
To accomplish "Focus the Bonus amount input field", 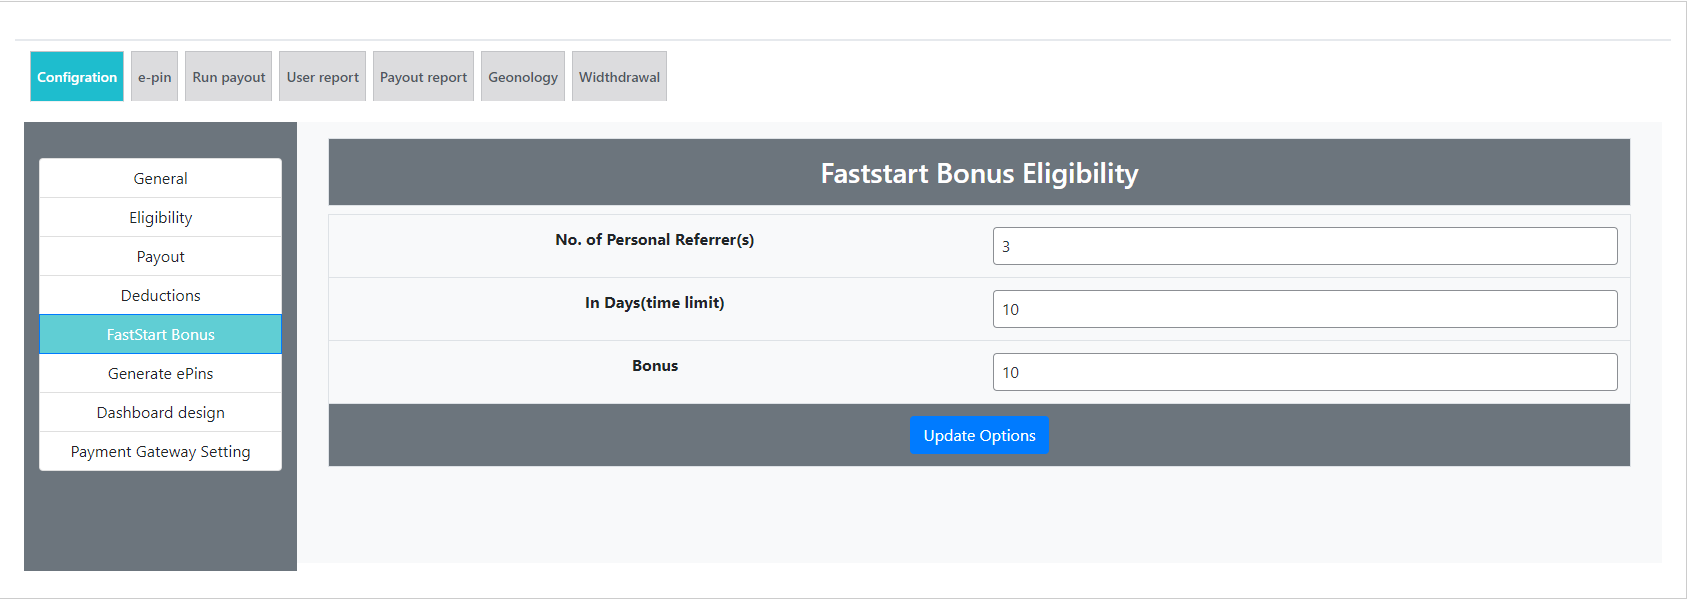I will [1304, 372].
